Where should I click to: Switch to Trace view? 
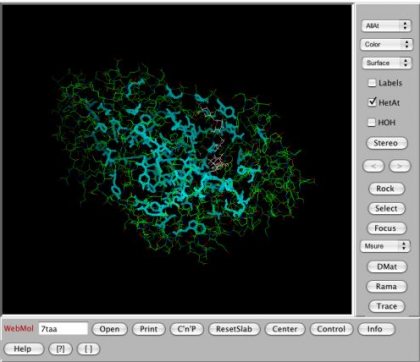pos(387,306)
